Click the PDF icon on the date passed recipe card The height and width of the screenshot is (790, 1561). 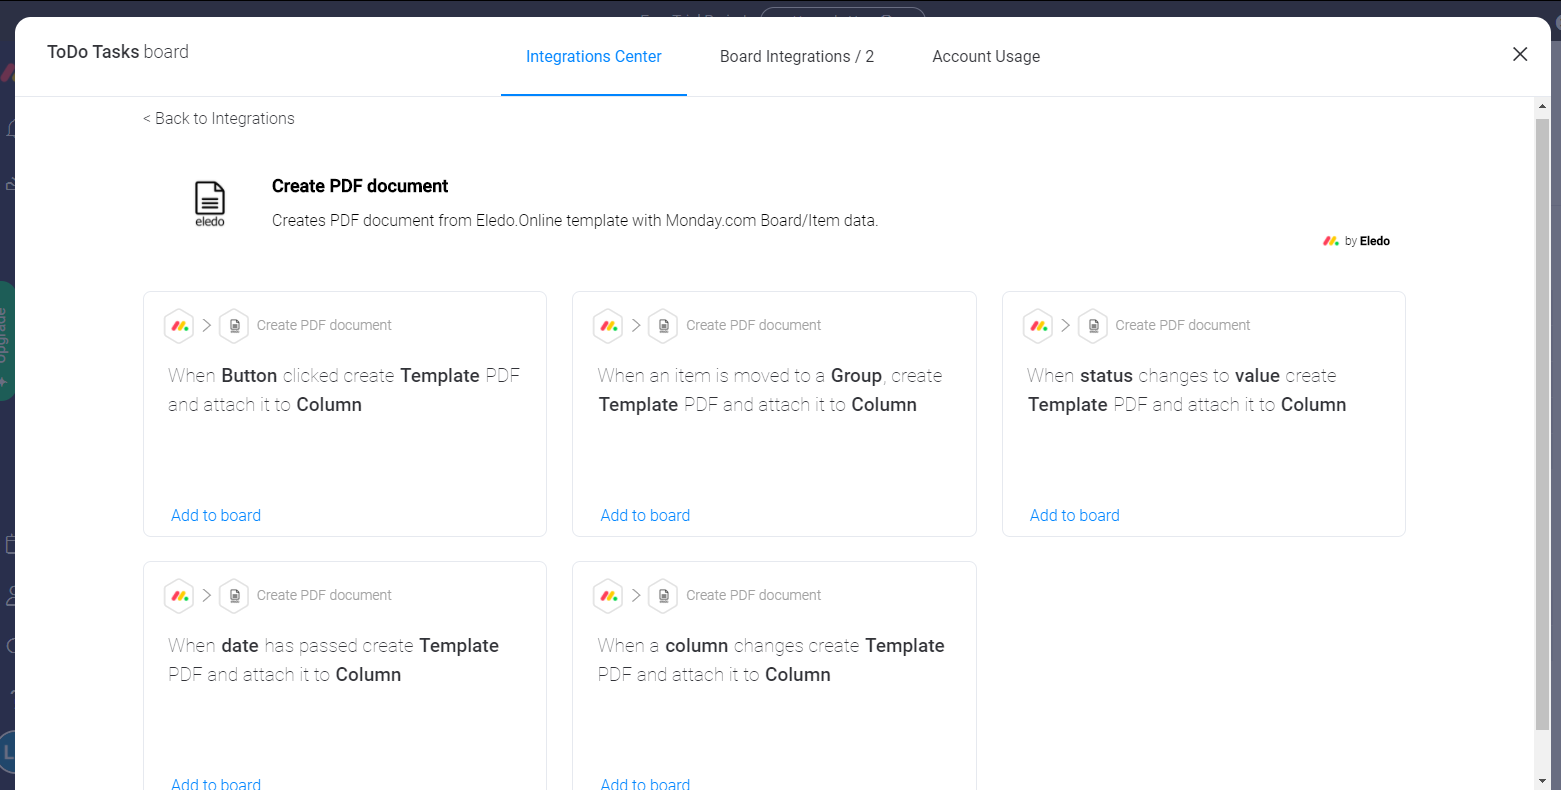click(x=234, y=595)
